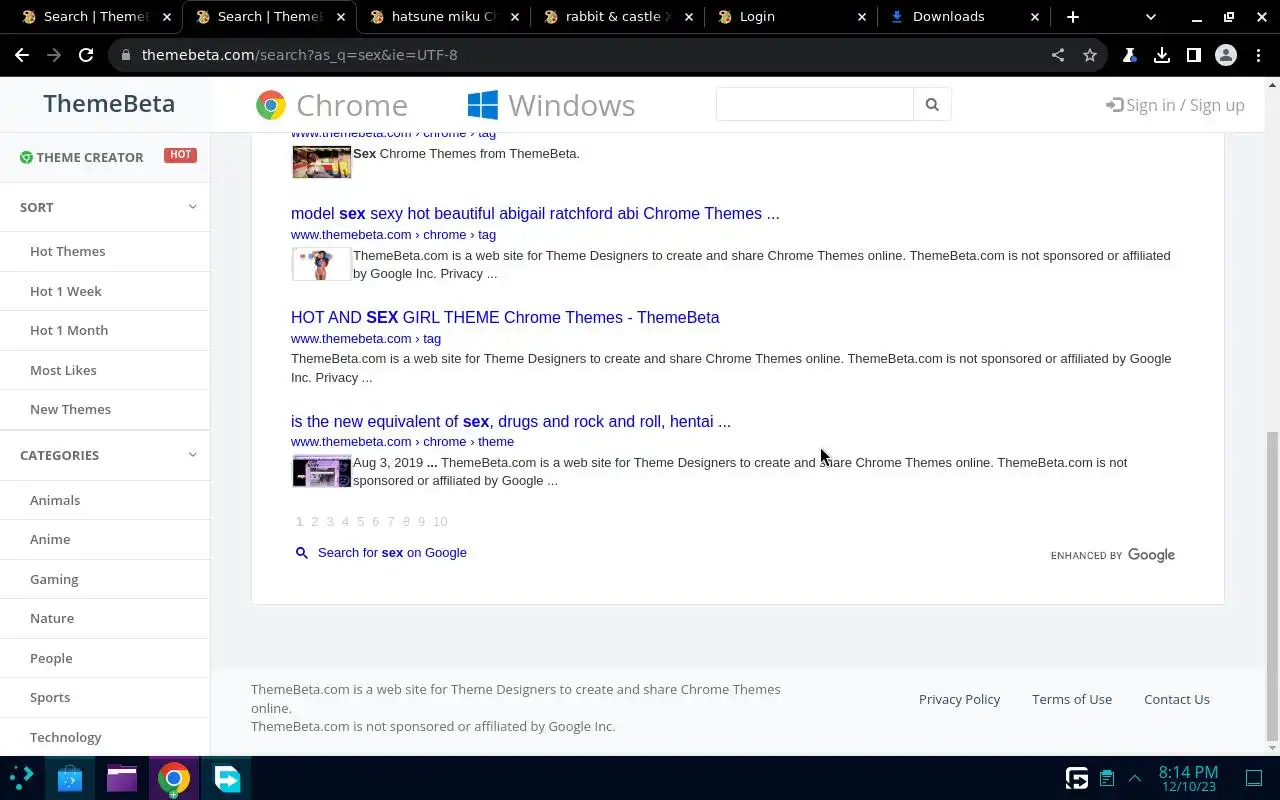Open the Anime category
Image resolution: width=1280 pixels, height=800 pixels.
pos(50,539)
